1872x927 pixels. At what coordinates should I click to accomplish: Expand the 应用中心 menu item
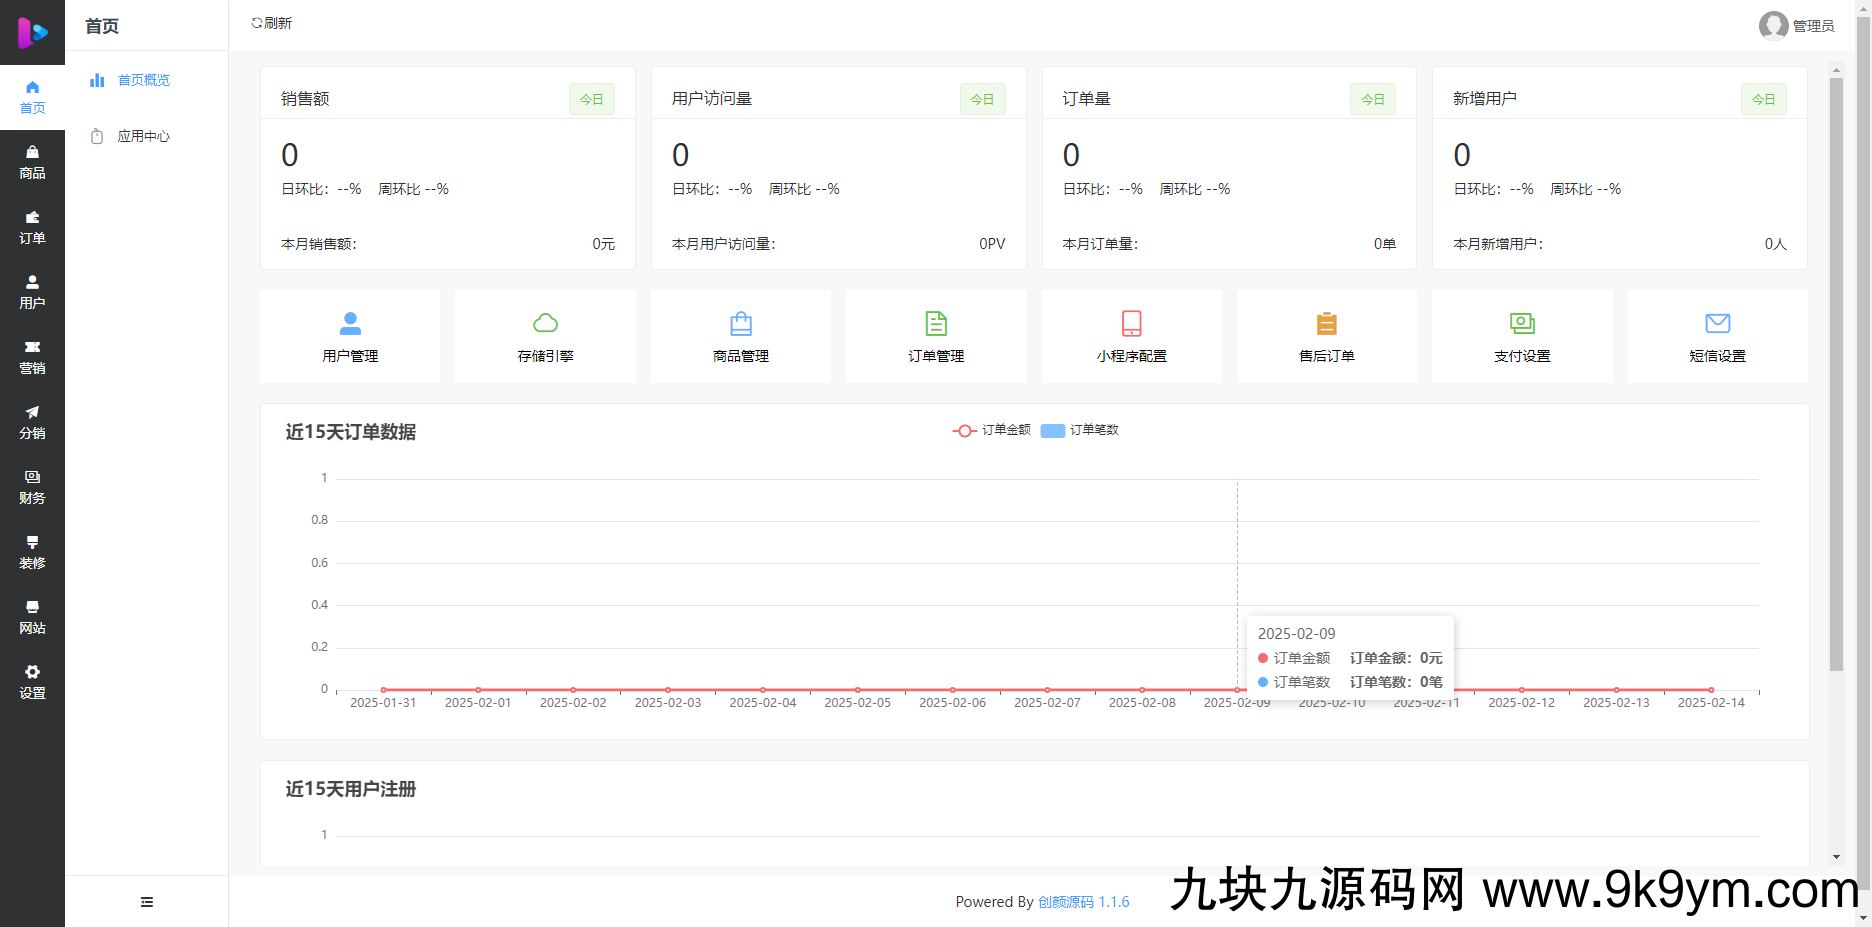coord(143,136)
